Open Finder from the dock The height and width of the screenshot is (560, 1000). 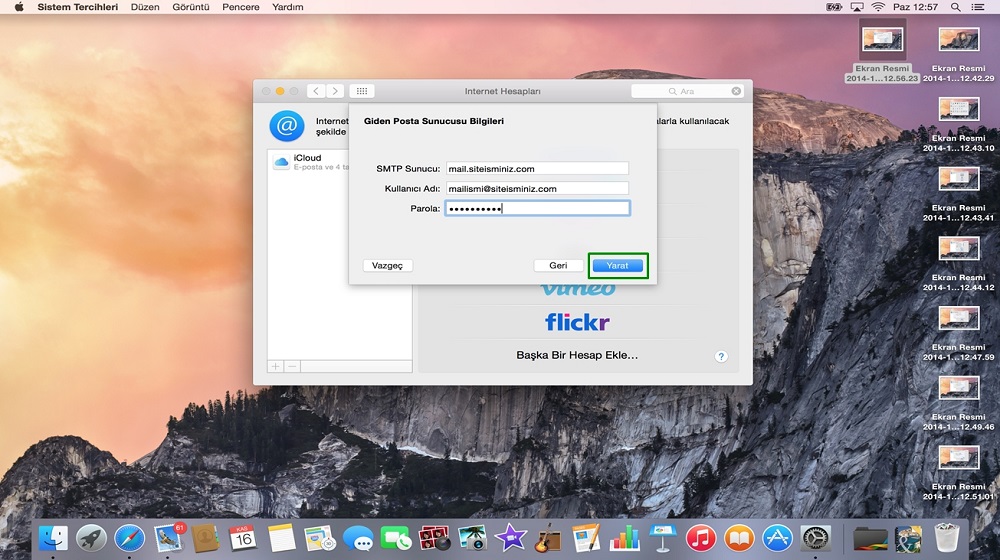53,538
